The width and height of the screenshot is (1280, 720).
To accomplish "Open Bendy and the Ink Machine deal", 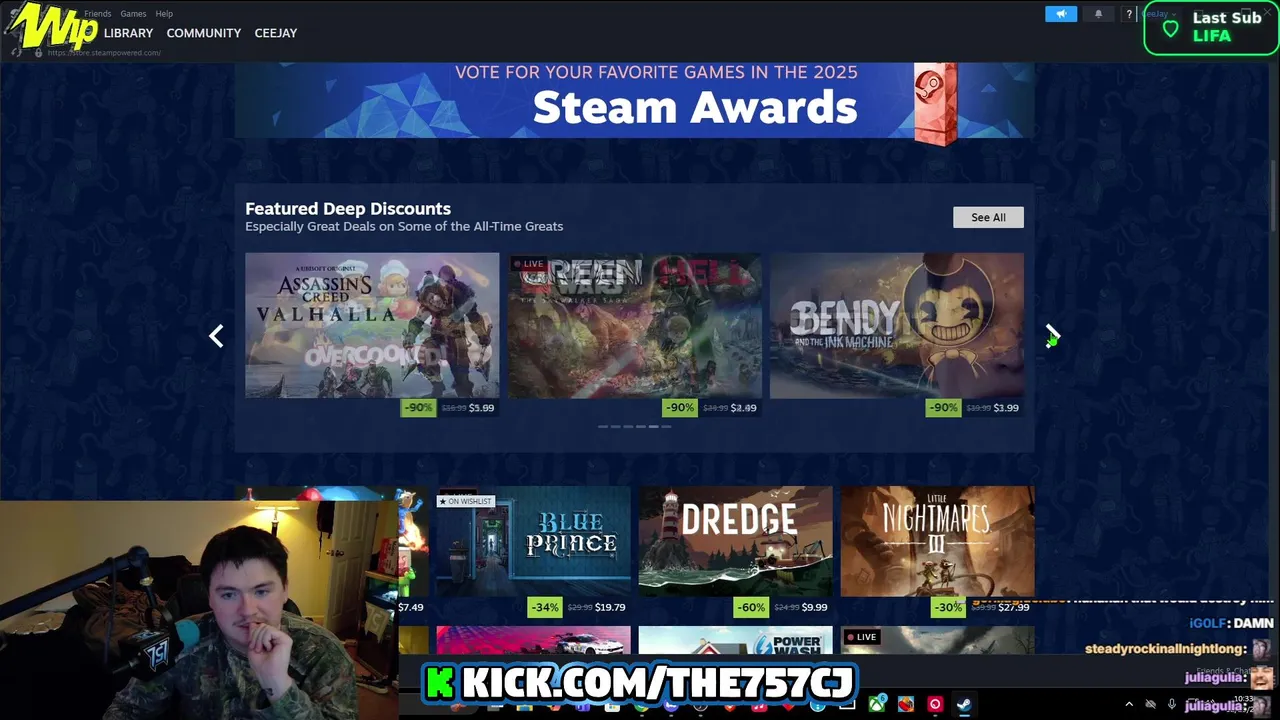I will tap(897, 325).
